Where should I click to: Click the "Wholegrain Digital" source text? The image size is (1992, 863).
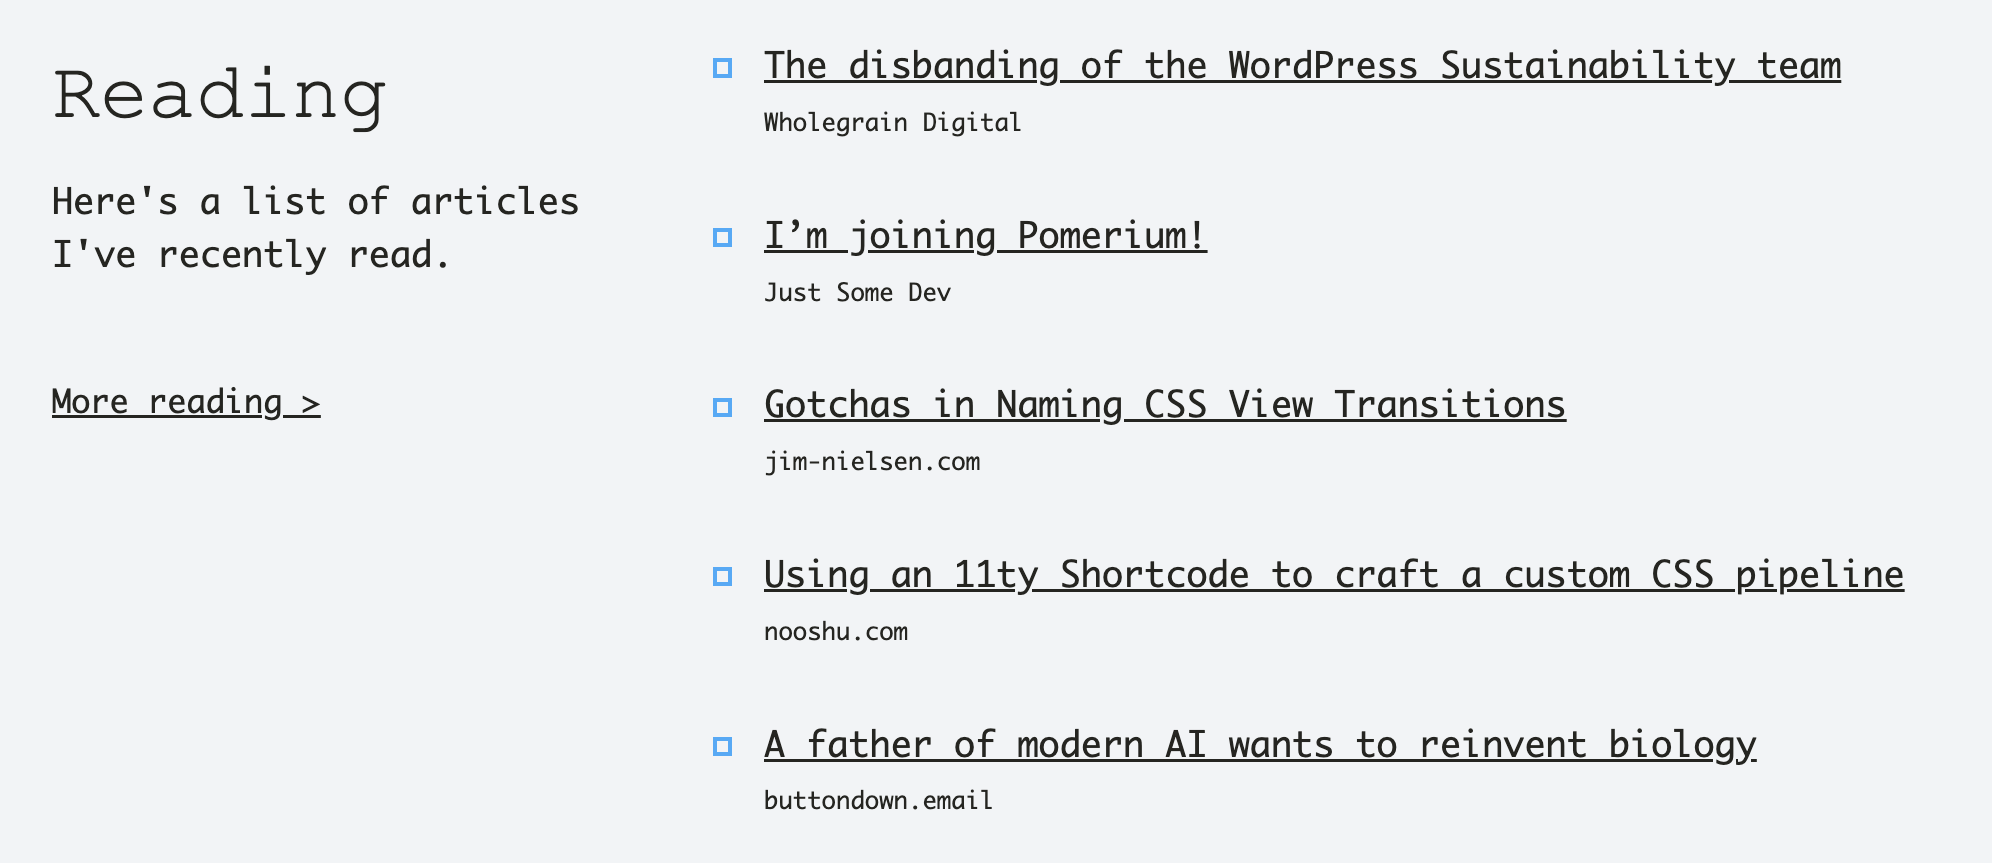tap(892, 123)
